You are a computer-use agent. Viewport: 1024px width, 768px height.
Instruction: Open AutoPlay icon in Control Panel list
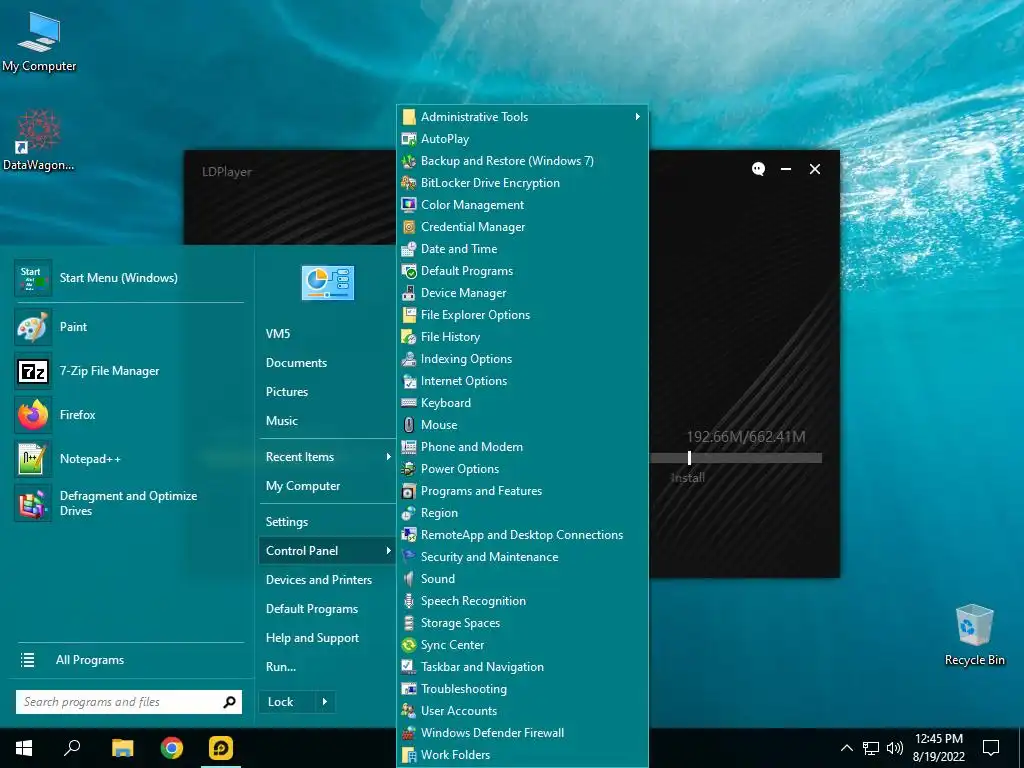(x=409, y=139)
